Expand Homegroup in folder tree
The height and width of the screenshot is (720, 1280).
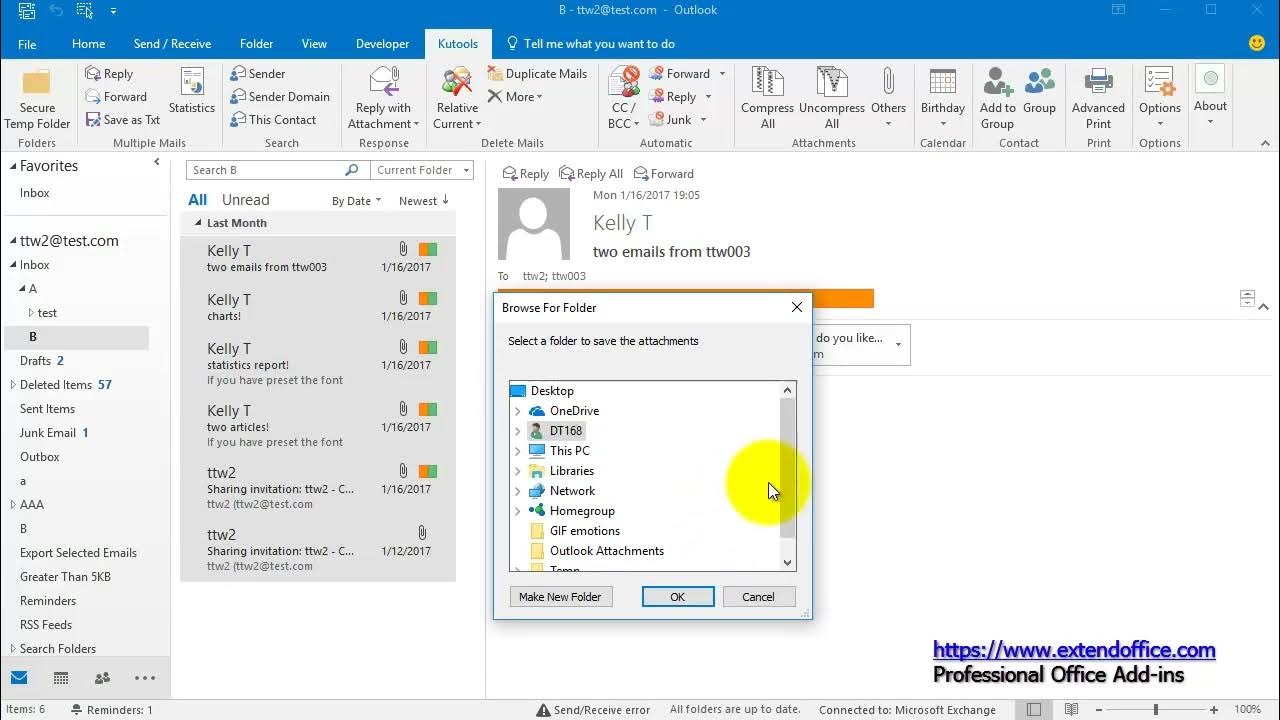tap(517, 511)
